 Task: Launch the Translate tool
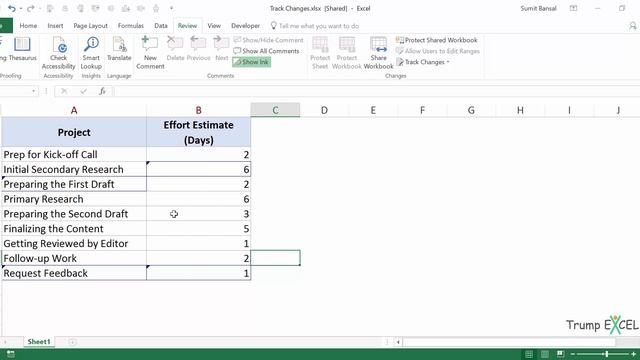[x=119, y=49]
